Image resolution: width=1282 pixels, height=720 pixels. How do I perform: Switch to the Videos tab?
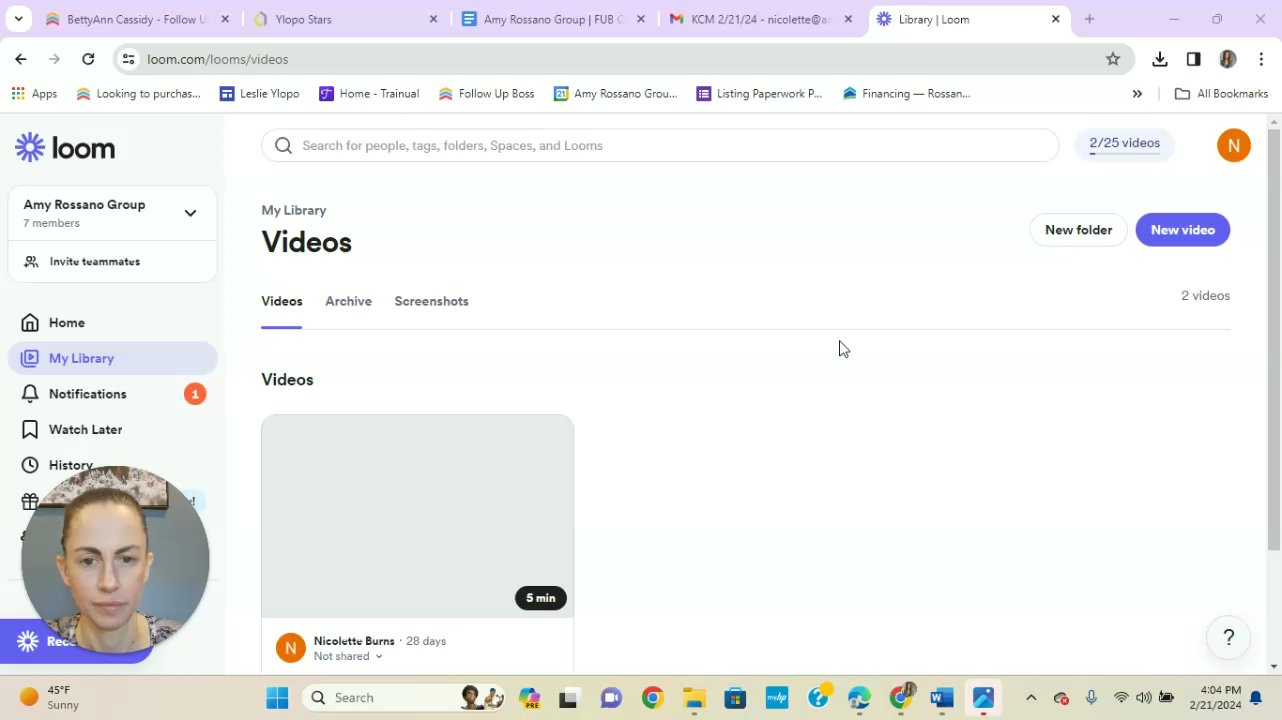281,301
